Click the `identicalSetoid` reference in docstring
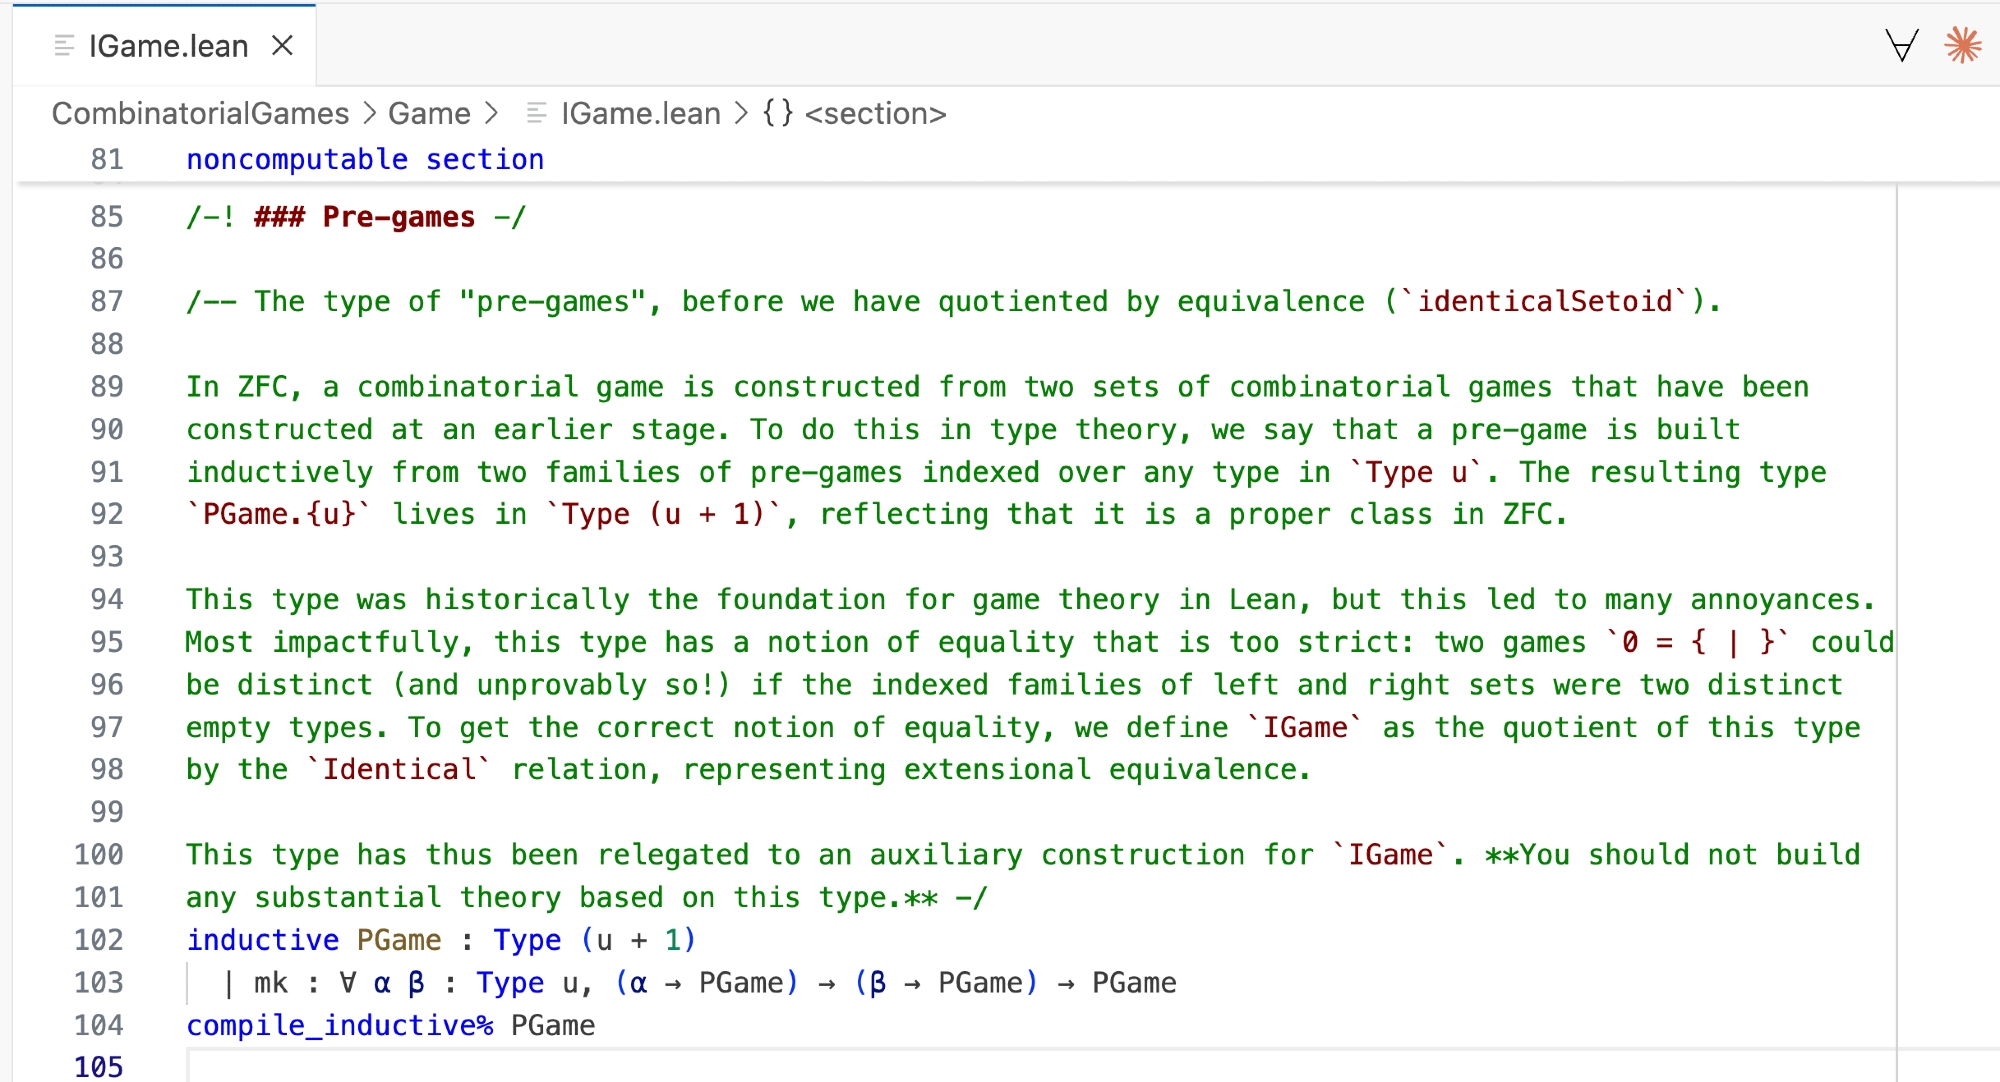 click(1544, 302)
